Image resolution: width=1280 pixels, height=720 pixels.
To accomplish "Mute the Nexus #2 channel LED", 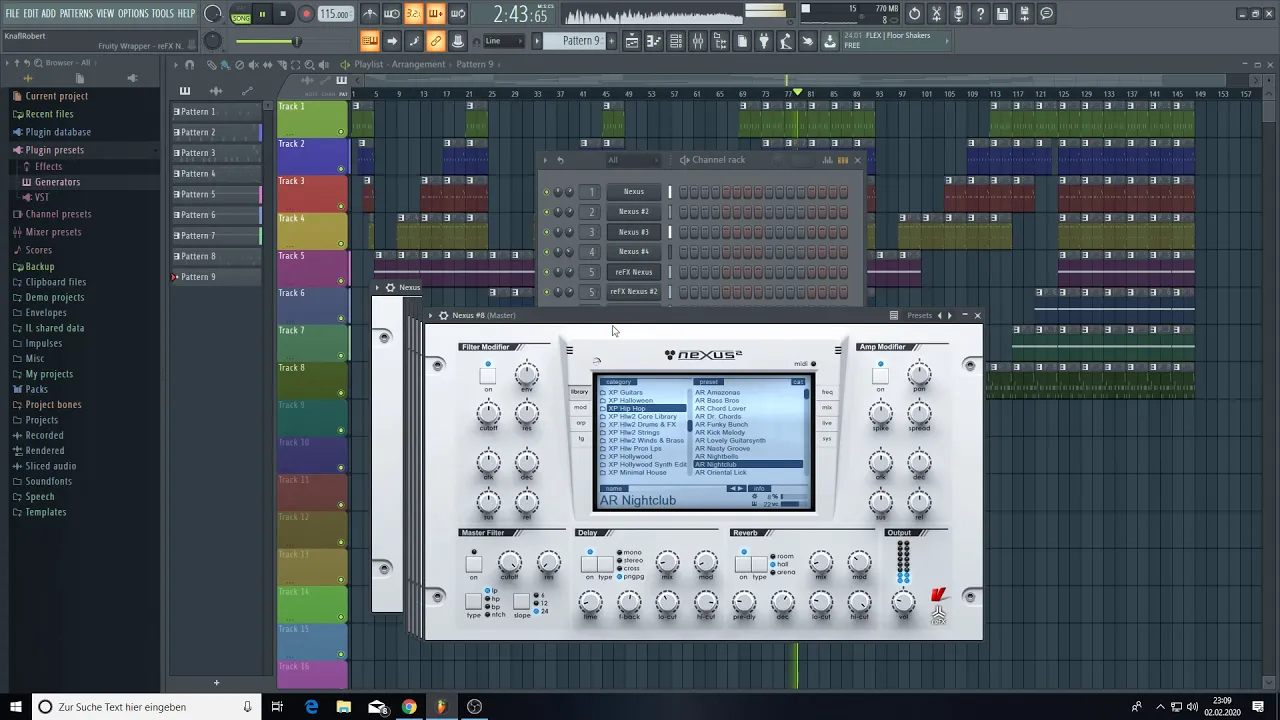I will (546, 212).
